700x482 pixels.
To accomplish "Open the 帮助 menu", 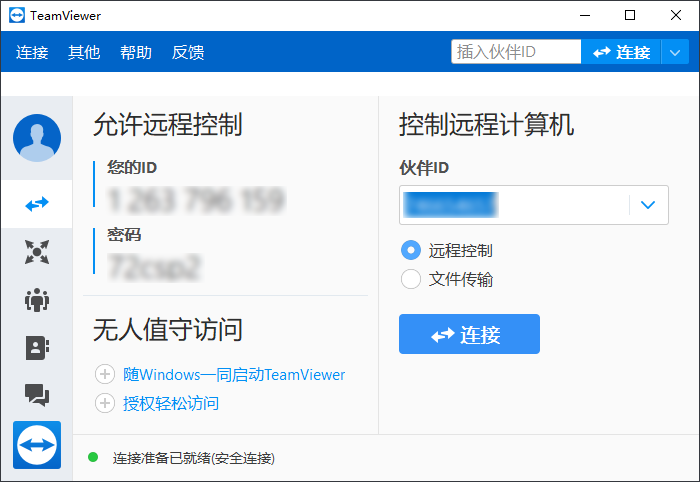I will 136,52.
